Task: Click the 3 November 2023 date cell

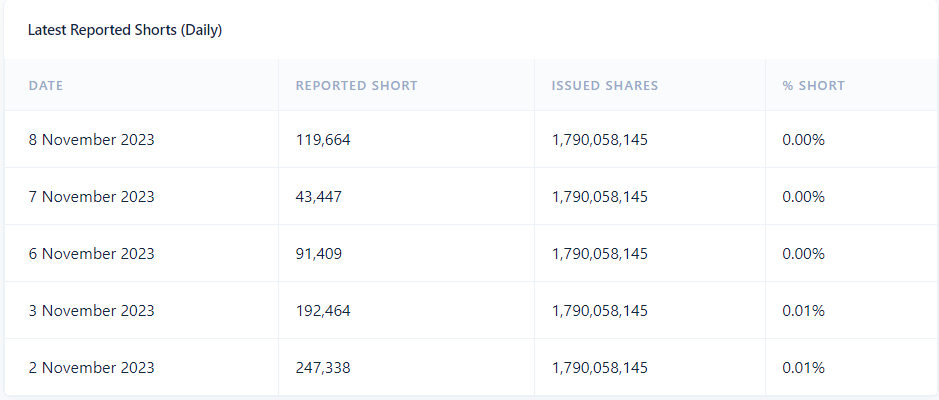Action: [91, 311]
